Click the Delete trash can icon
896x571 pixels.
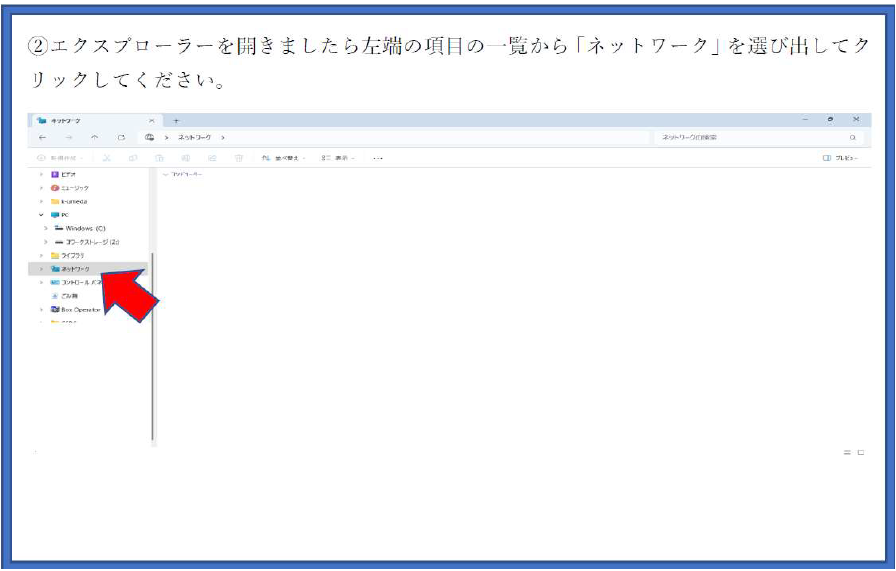239,158
